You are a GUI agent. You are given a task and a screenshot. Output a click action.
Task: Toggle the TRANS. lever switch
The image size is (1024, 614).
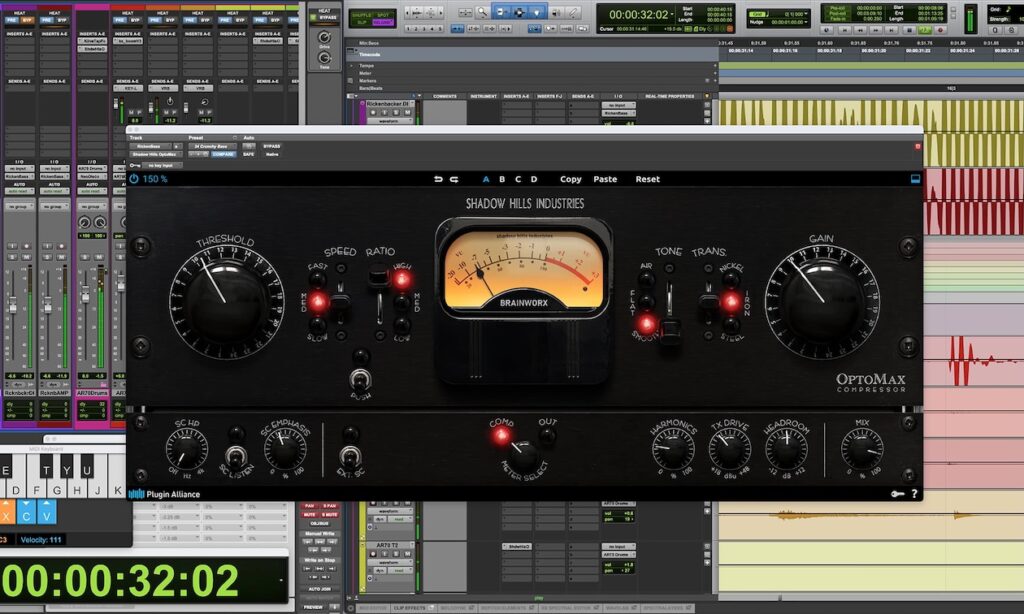pyautogui.click(x=709, y=302)
